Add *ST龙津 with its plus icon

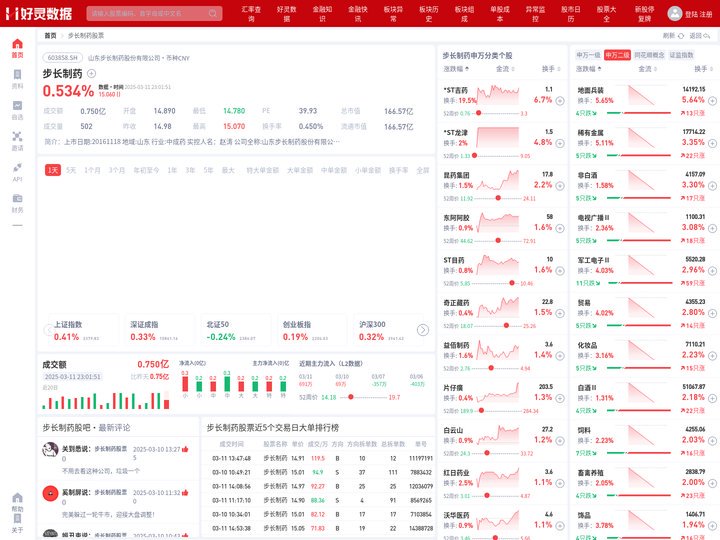point(560,143)
